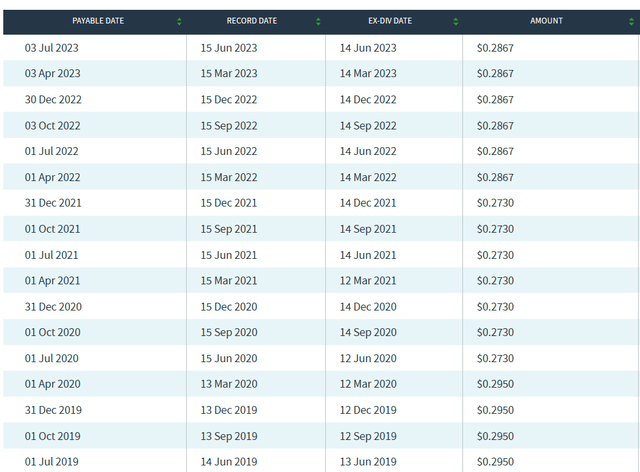Viewport: 640px width, 472px height.
Task: Select payable date 01 Jul 2020
Action: pos(51,358)
